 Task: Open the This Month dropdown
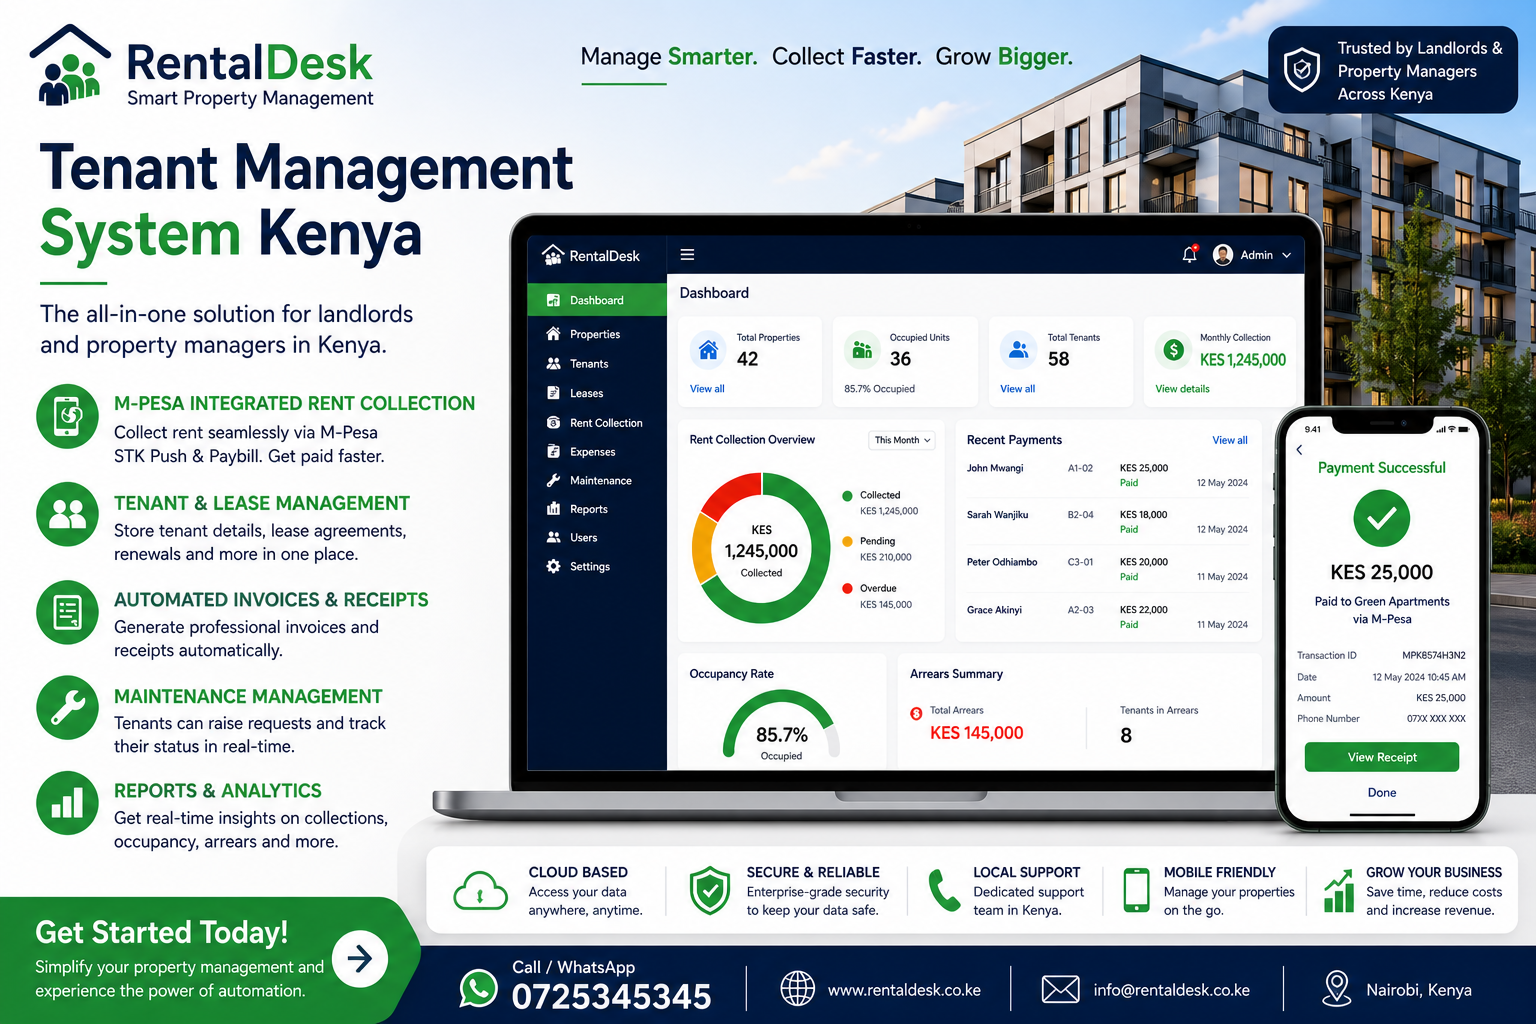[x=902, y=440]
